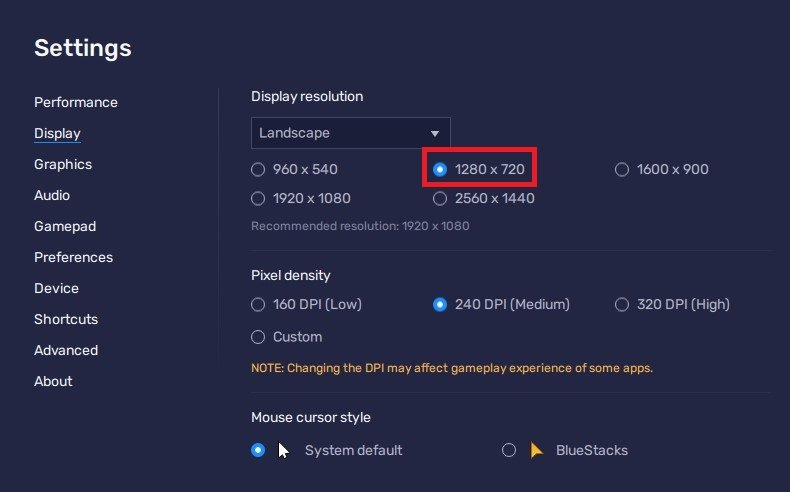
Task: Click the System default cursor icon
Action: [x=284, y=450]
